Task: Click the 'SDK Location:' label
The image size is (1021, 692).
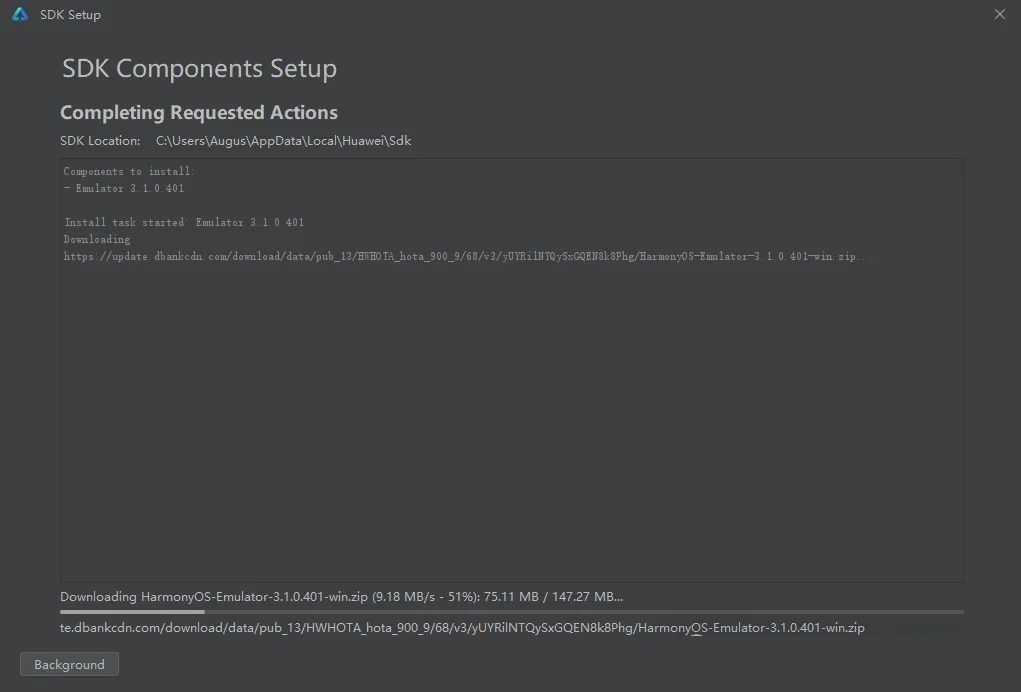Action: click(x=100, y=141)
